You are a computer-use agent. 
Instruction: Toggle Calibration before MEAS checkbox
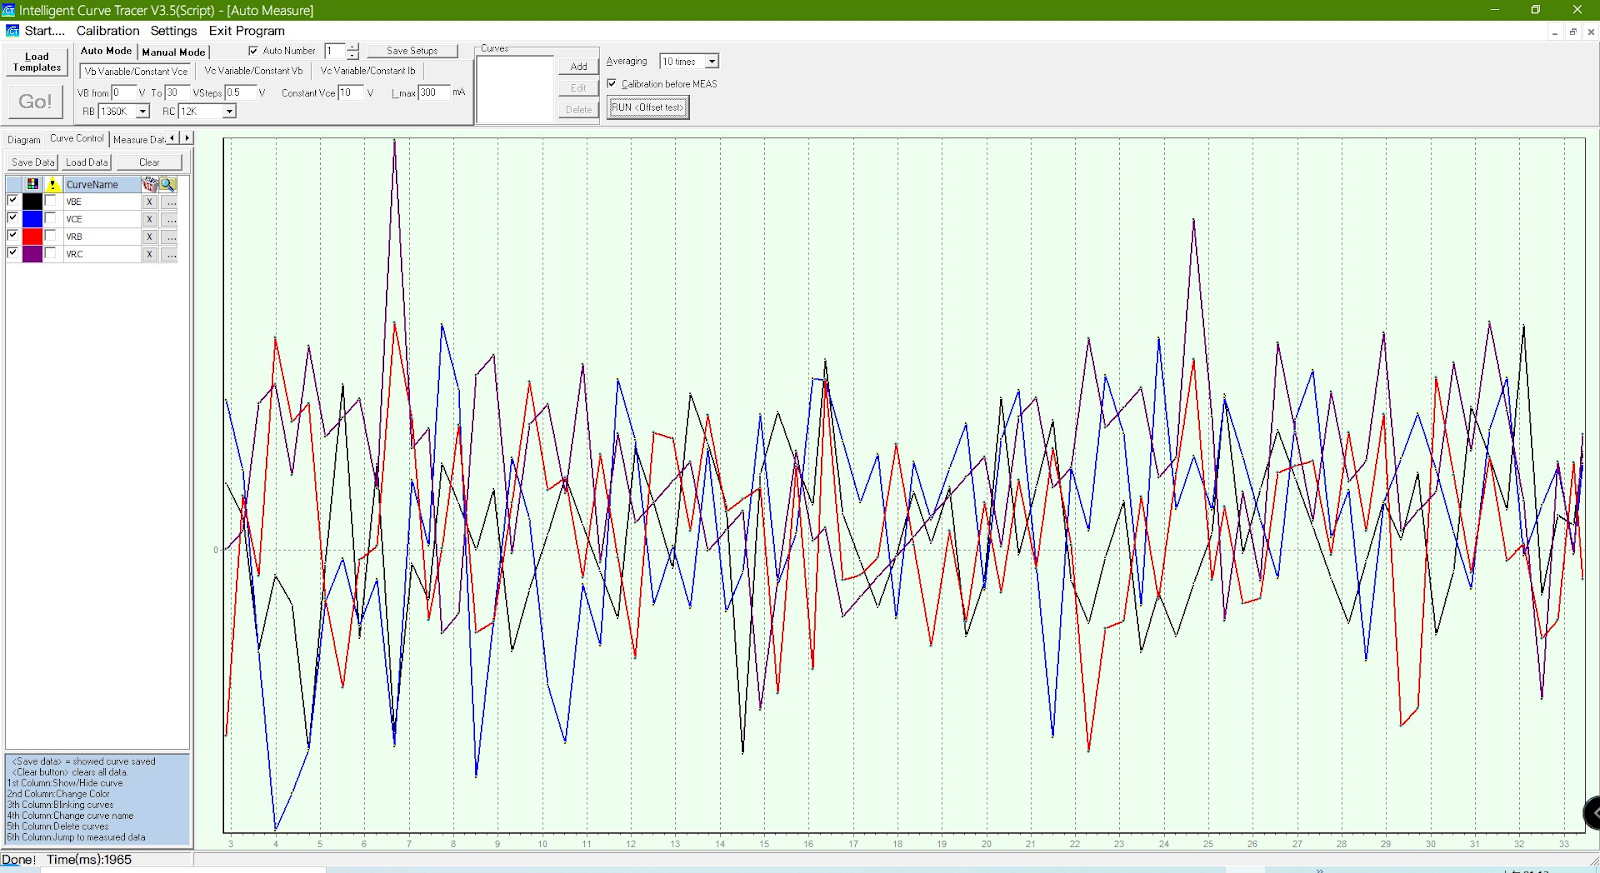[x=612, y=84]
